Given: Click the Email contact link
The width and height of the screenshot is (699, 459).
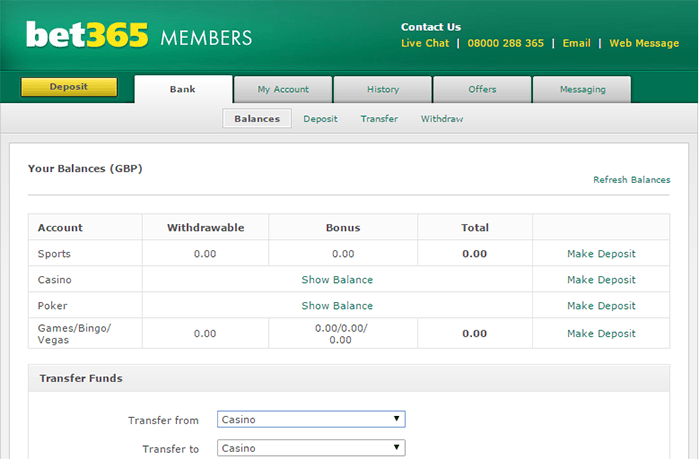Looking at the screenshot, I should (x=576, y=43).
